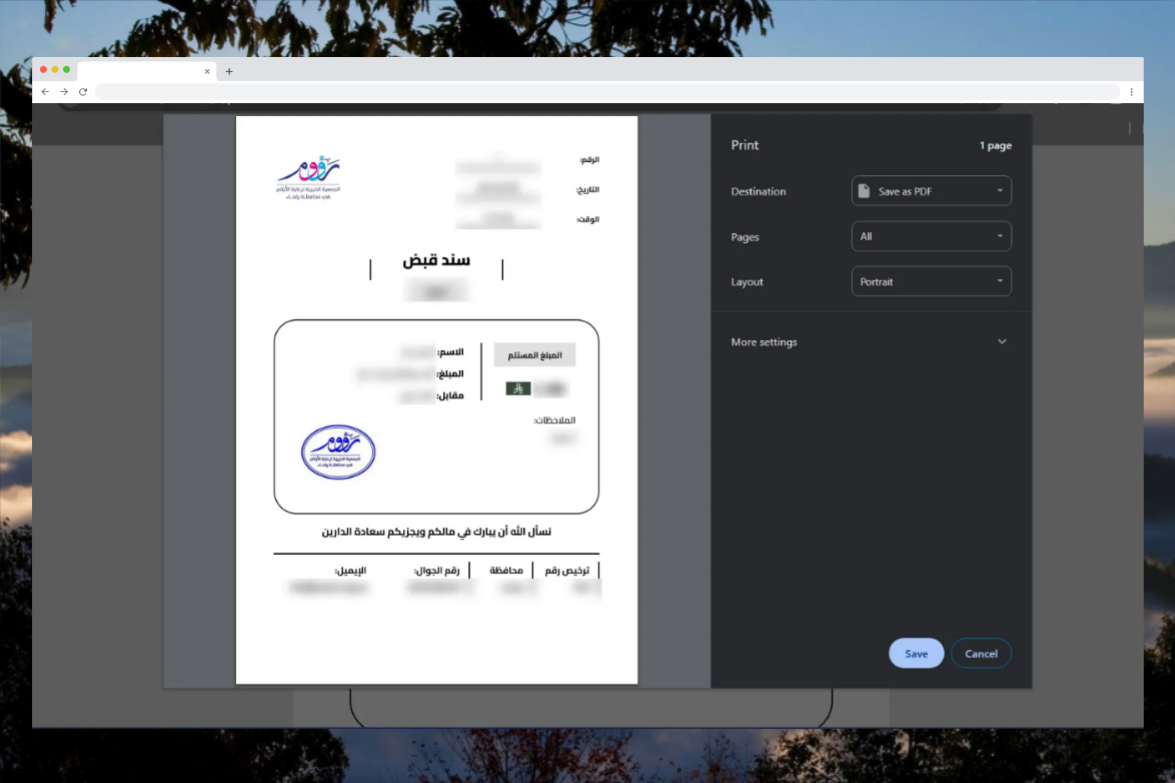This screenshot has height=783, width=1175.
Task: Click the '1 page' count text
Action: pos(995,145)
